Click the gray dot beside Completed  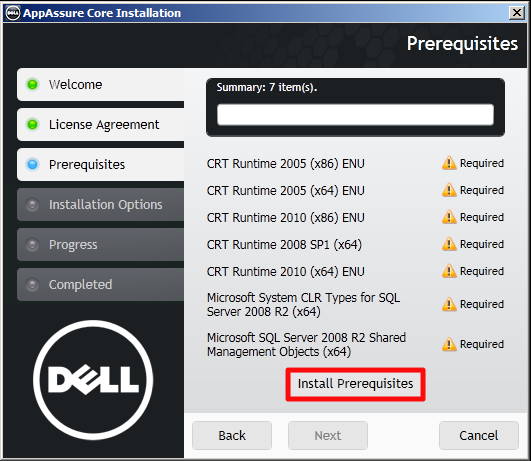click(33, 285)
